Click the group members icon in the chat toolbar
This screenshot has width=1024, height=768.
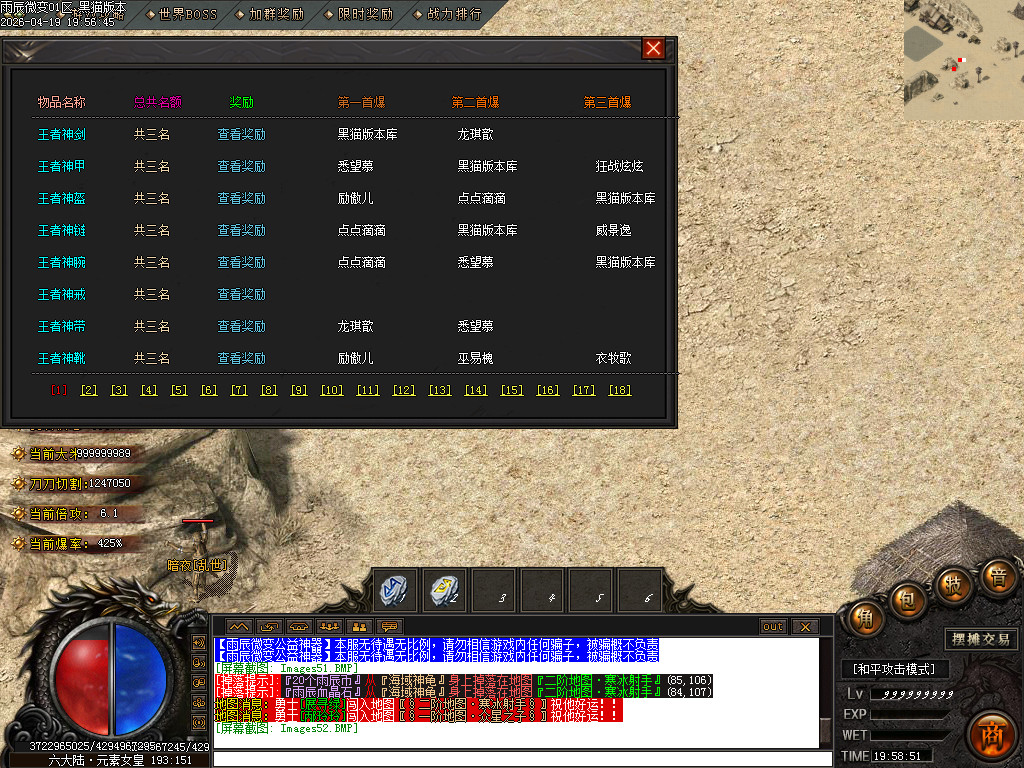pyautogui.click(x=328, y=627)
